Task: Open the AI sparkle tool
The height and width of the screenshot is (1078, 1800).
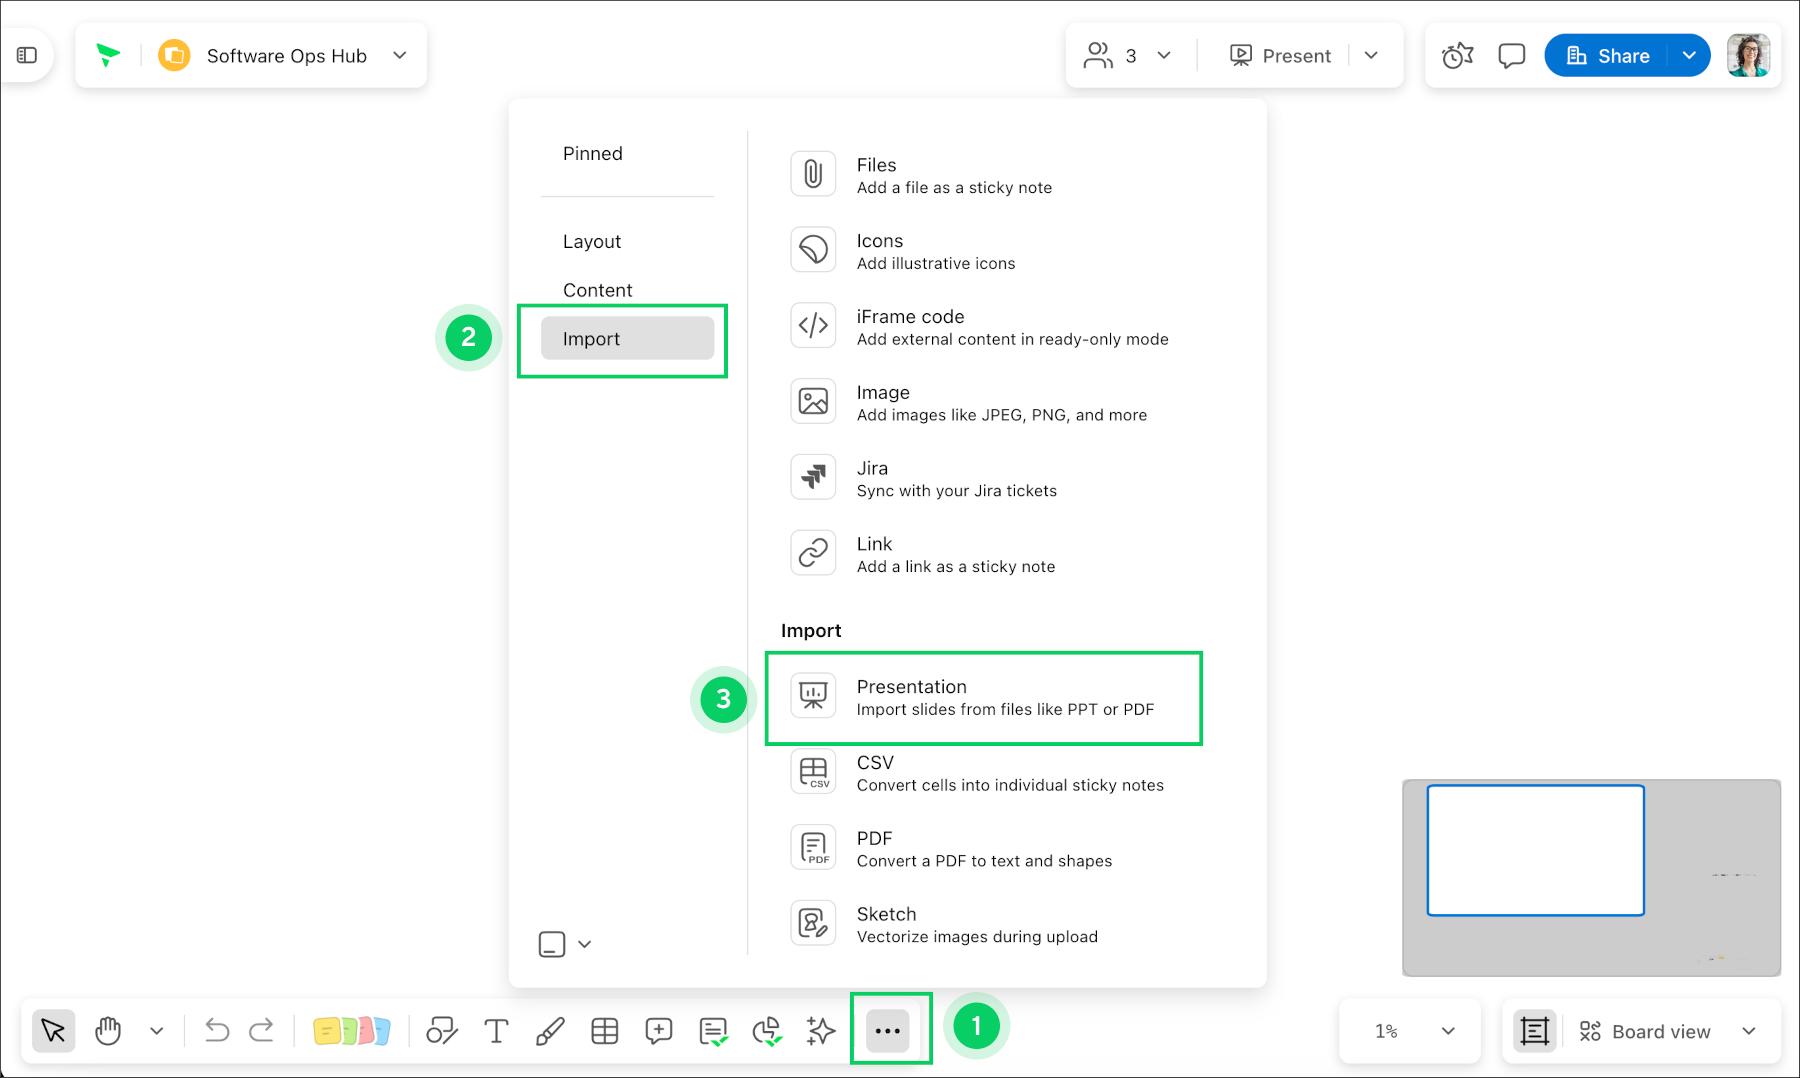Action: (x=821, y=1031)
